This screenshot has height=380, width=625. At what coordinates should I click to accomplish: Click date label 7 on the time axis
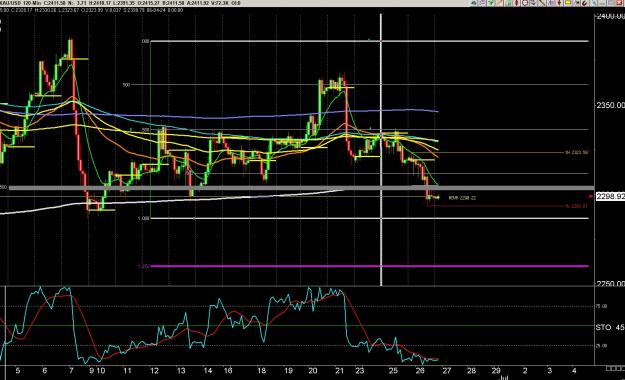click(71, 371)
